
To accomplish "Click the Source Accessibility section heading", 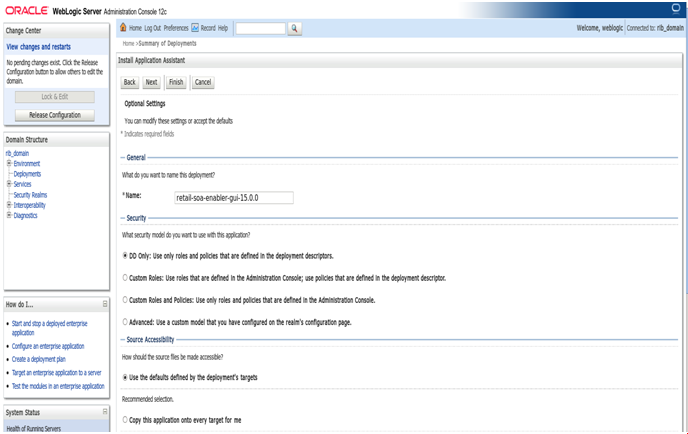I will pyautogui.click(x=150, y=339).
